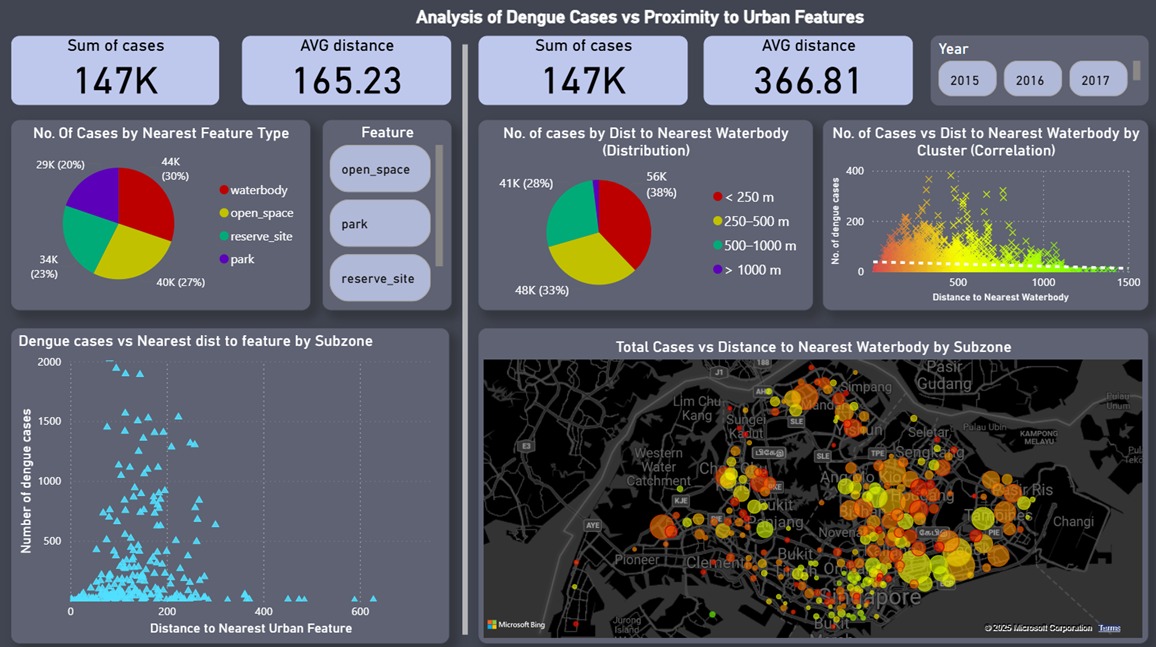1156x647 pixels.
Task: Select the red slice in waterbody distance pie
Action: [x=625, y=221]
